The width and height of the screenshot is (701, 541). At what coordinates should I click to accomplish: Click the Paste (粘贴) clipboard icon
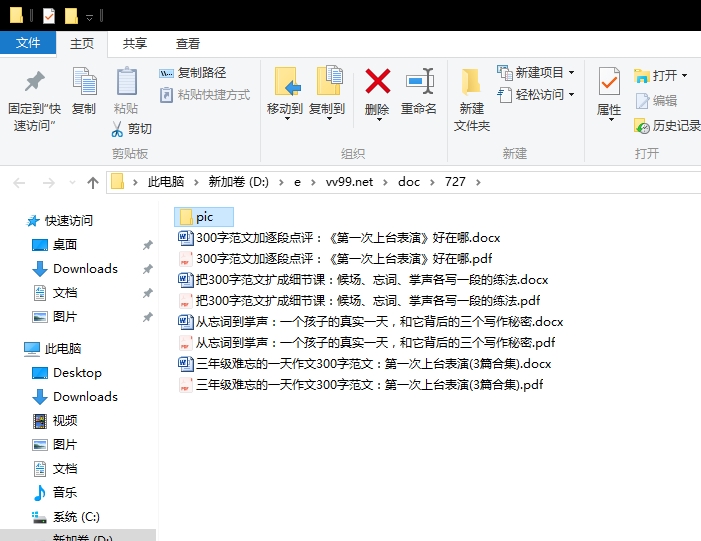[x=127, y=81]
